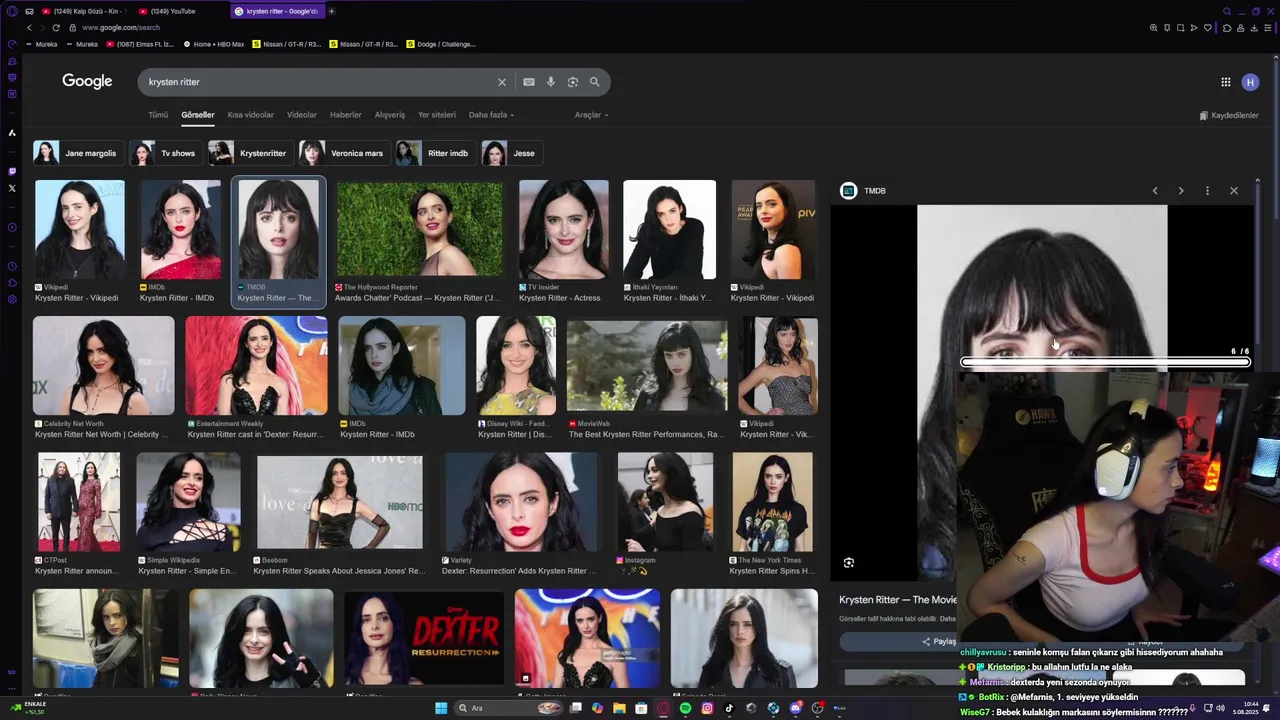This screenshot has height=720, width=1280.
Task: Switch to Kalp Gözü browser tab
Action: (x=84, y=11)
